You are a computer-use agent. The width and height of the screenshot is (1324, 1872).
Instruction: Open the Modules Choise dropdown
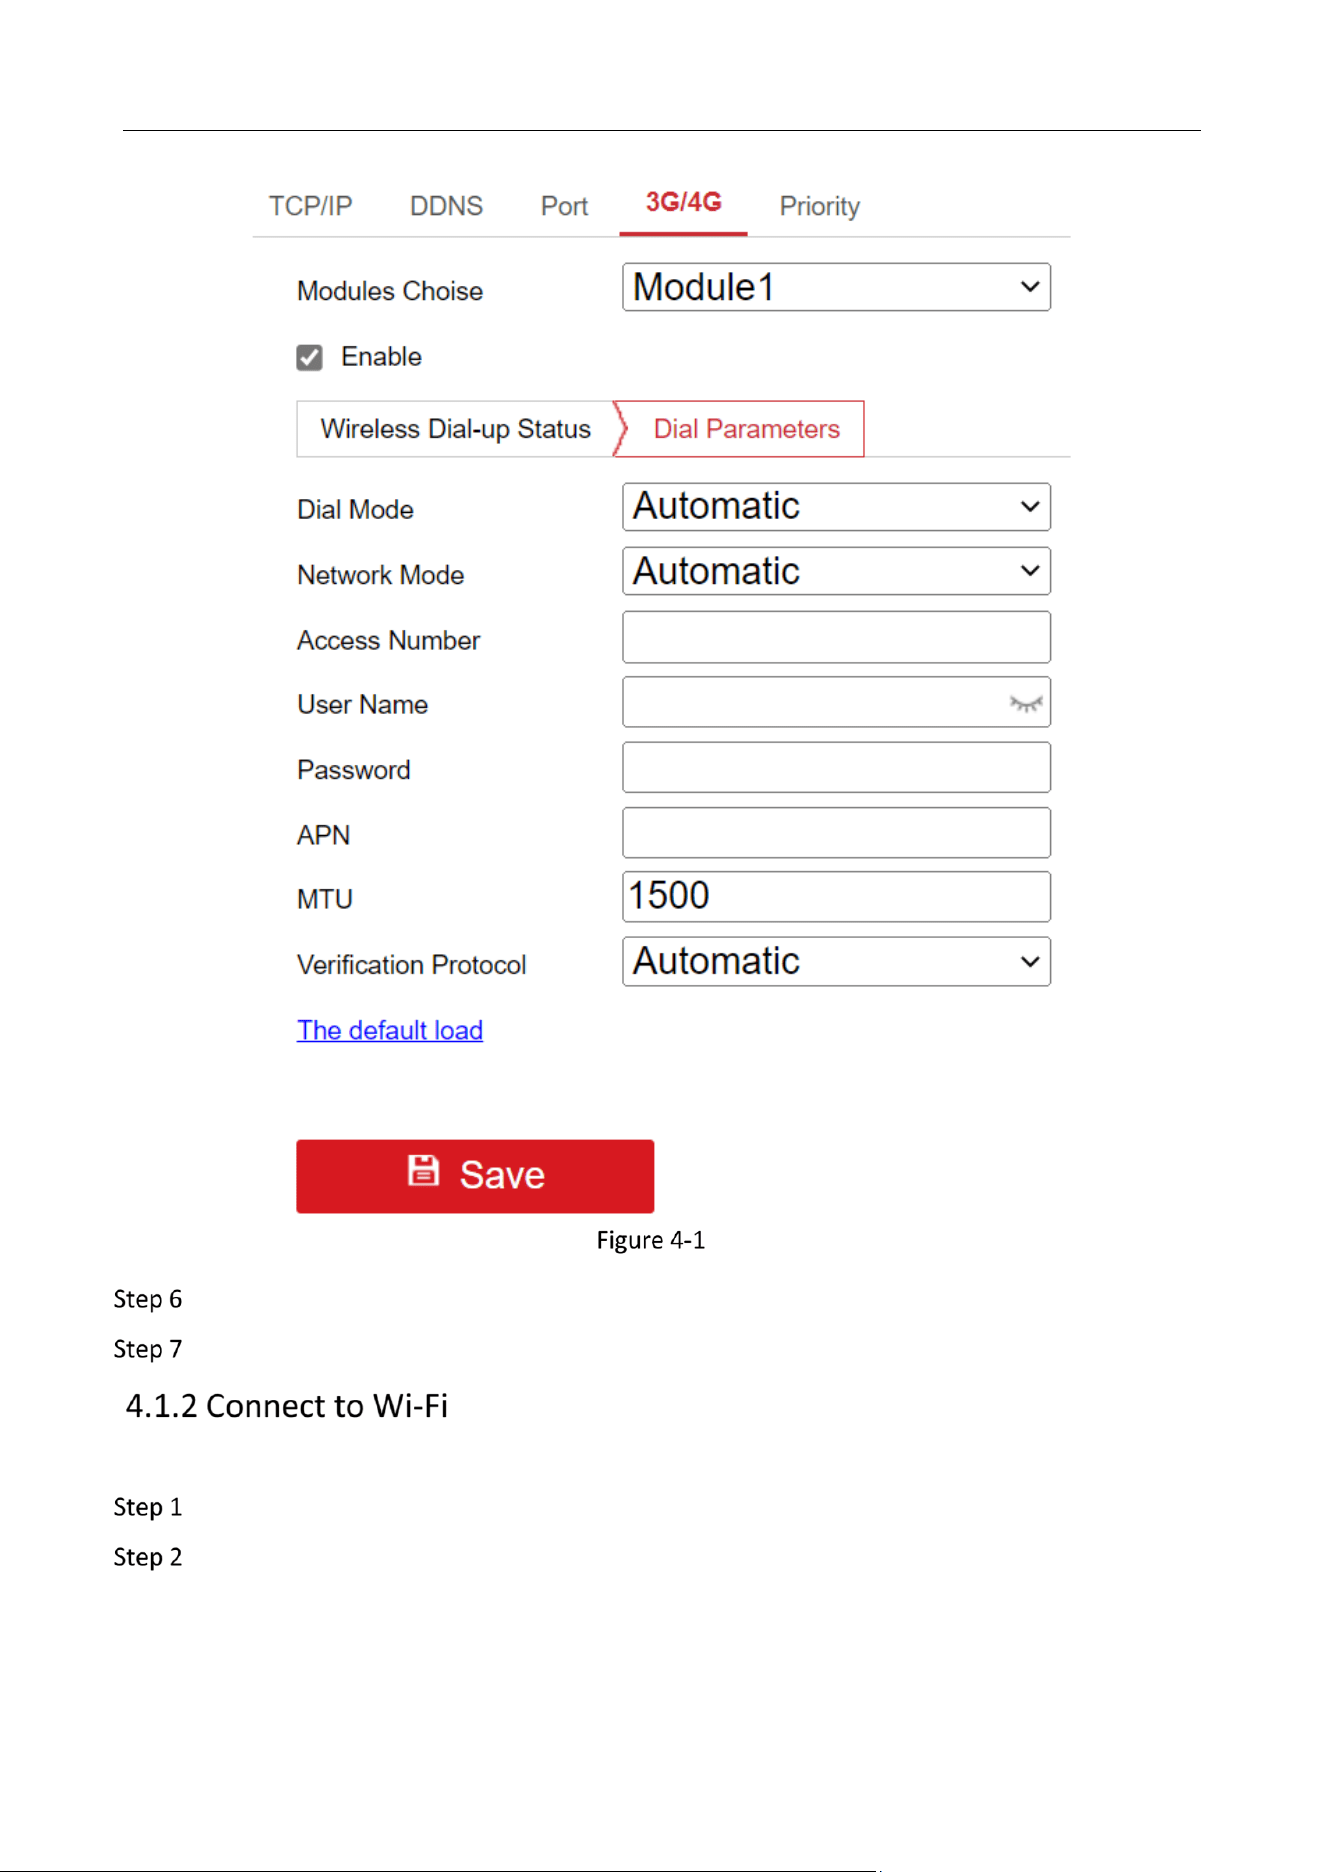(836, 287)
